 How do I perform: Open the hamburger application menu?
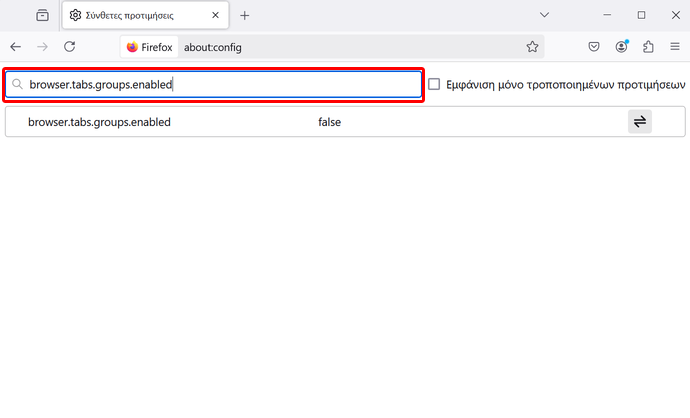click(675, 47)
